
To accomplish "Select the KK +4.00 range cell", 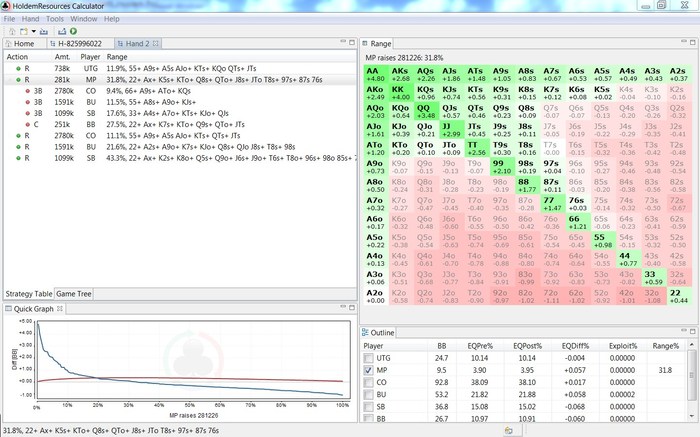I will pyautogui.click(x=401, y=93).
